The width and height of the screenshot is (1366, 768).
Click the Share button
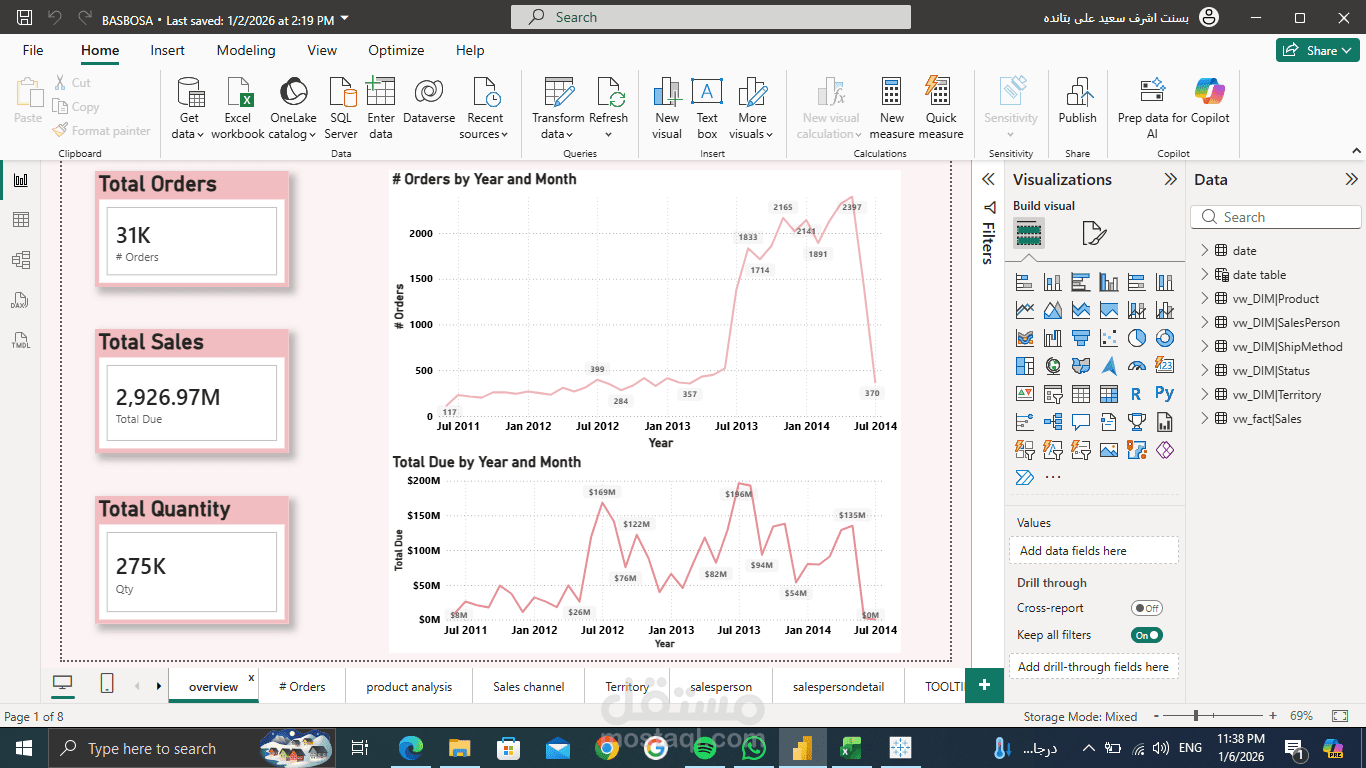[1317, 49]
